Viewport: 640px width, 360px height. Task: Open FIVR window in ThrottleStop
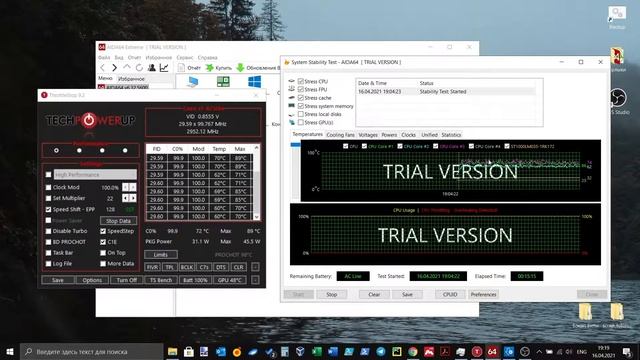point(152,267)
